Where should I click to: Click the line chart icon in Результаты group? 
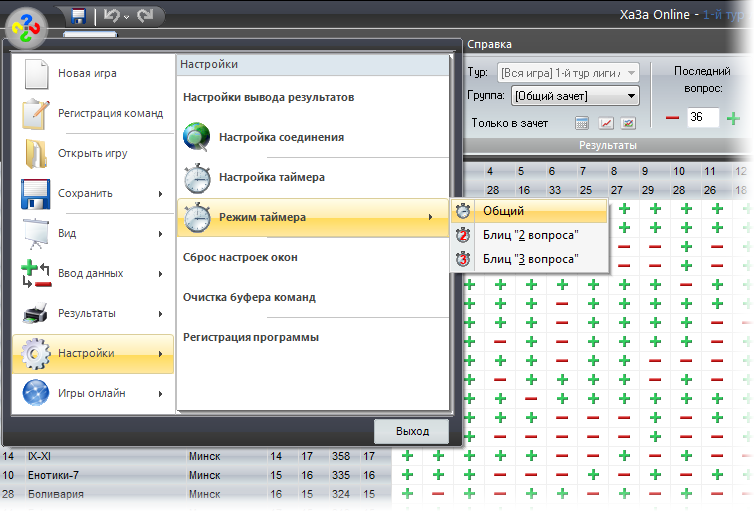pos(606,123)
